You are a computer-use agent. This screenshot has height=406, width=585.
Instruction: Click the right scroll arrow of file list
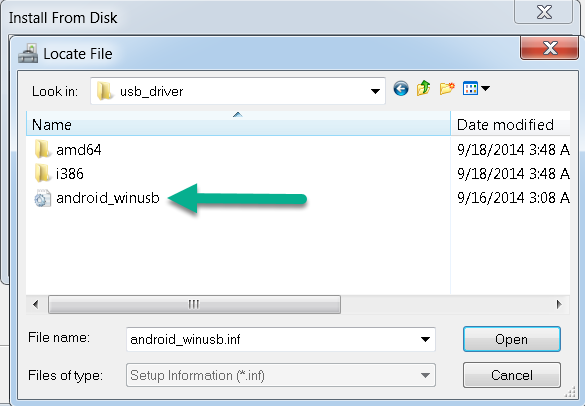(559, 304)
